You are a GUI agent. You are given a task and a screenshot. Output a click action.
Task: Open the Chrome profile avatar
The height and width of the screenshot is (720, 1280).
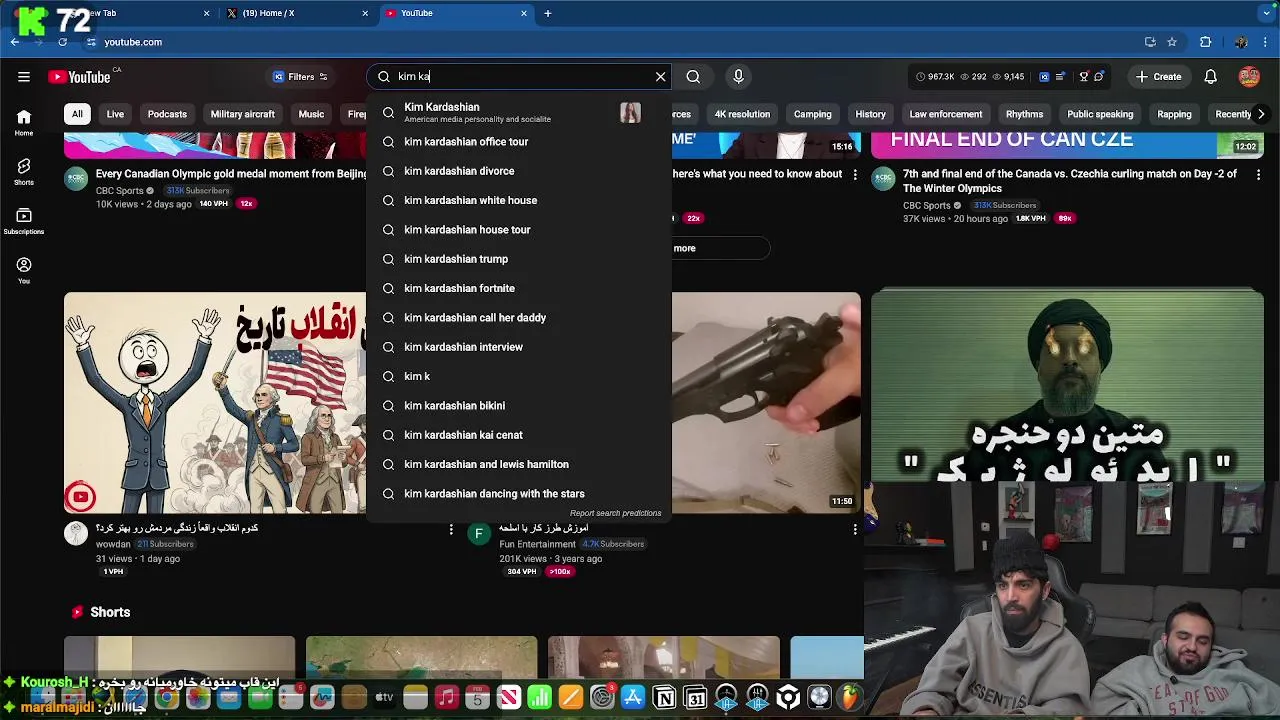click(1241, 42)
